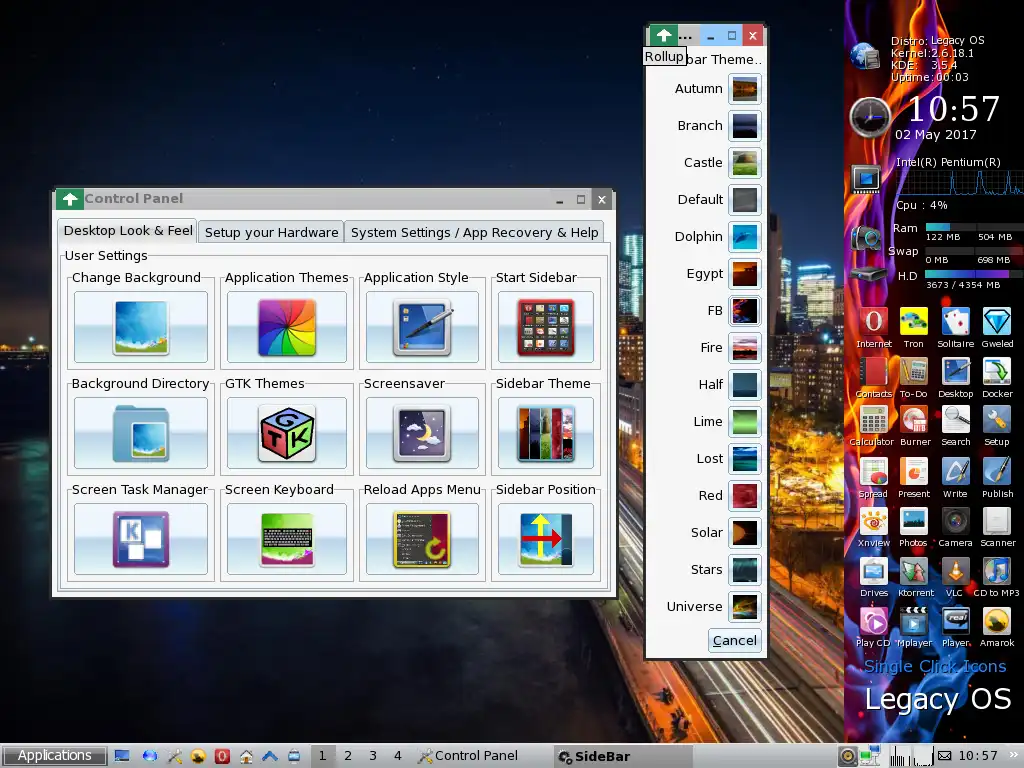Launch VLC from the sidebar

click(955, 572)
